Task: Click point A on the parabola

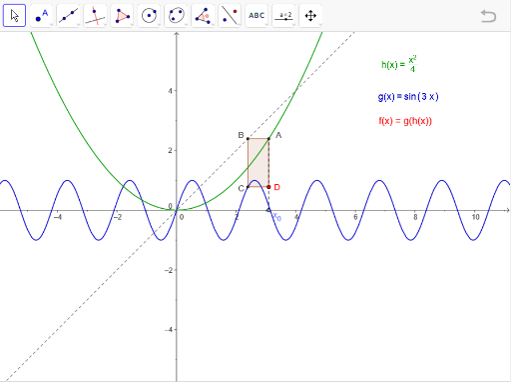Action: (269, 138)
